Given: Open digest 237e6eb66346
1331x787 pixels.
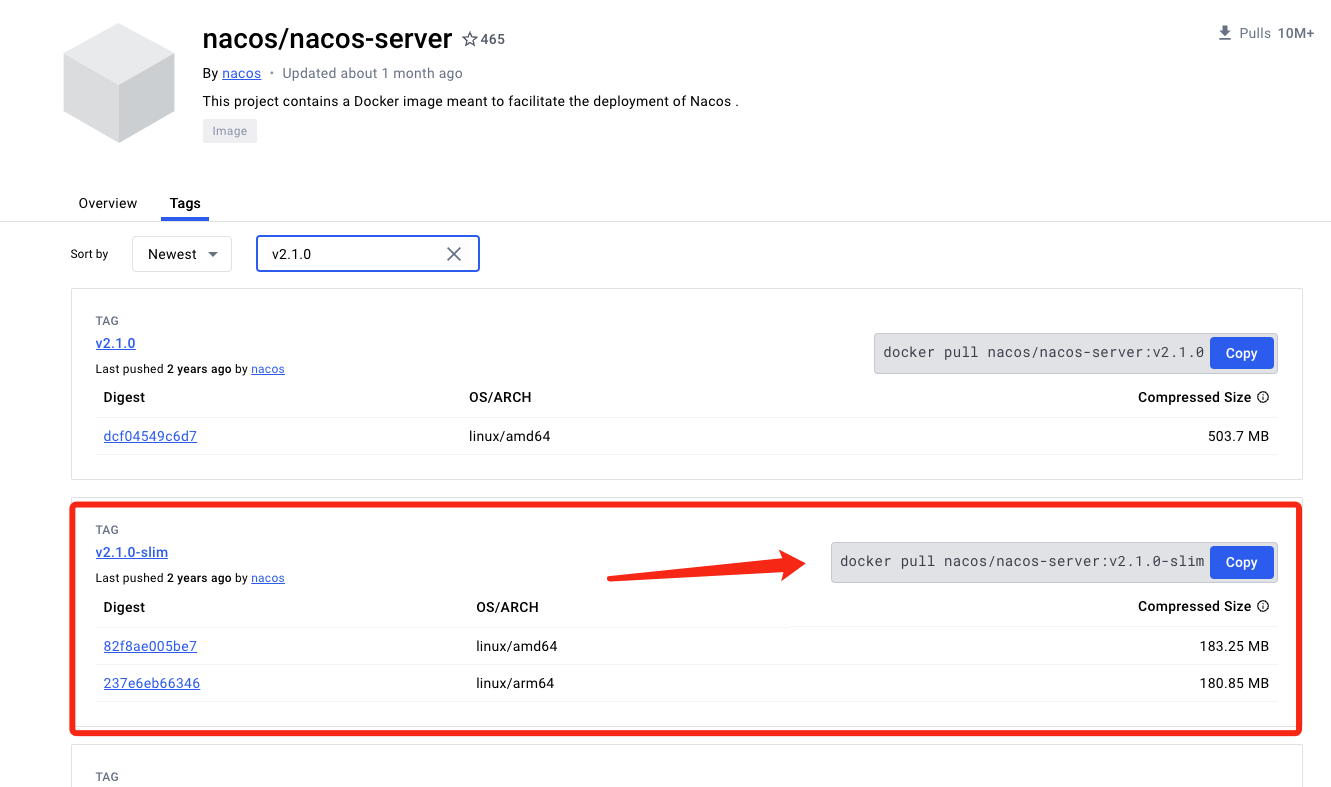Looking at the screenshot, I should click(152, 683).
